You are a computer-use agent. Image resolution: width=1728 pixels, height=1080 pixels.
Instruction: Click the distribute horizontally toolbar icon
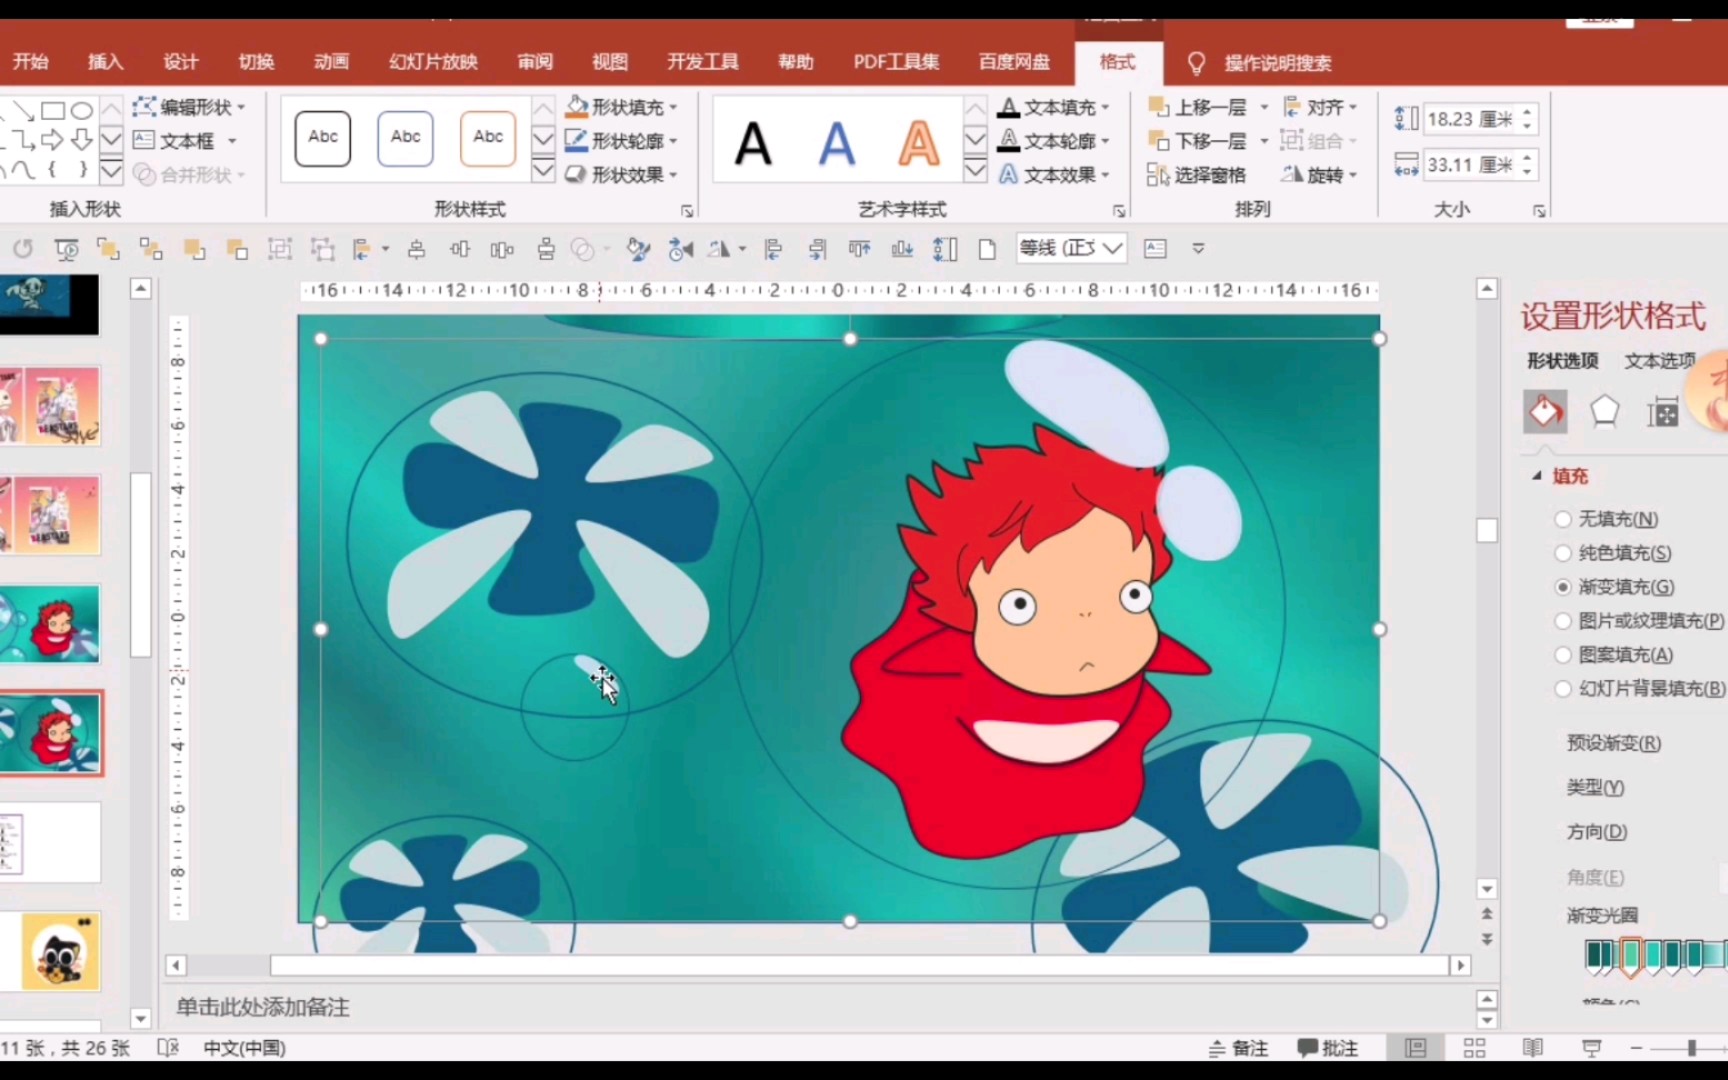click(502, 249)
